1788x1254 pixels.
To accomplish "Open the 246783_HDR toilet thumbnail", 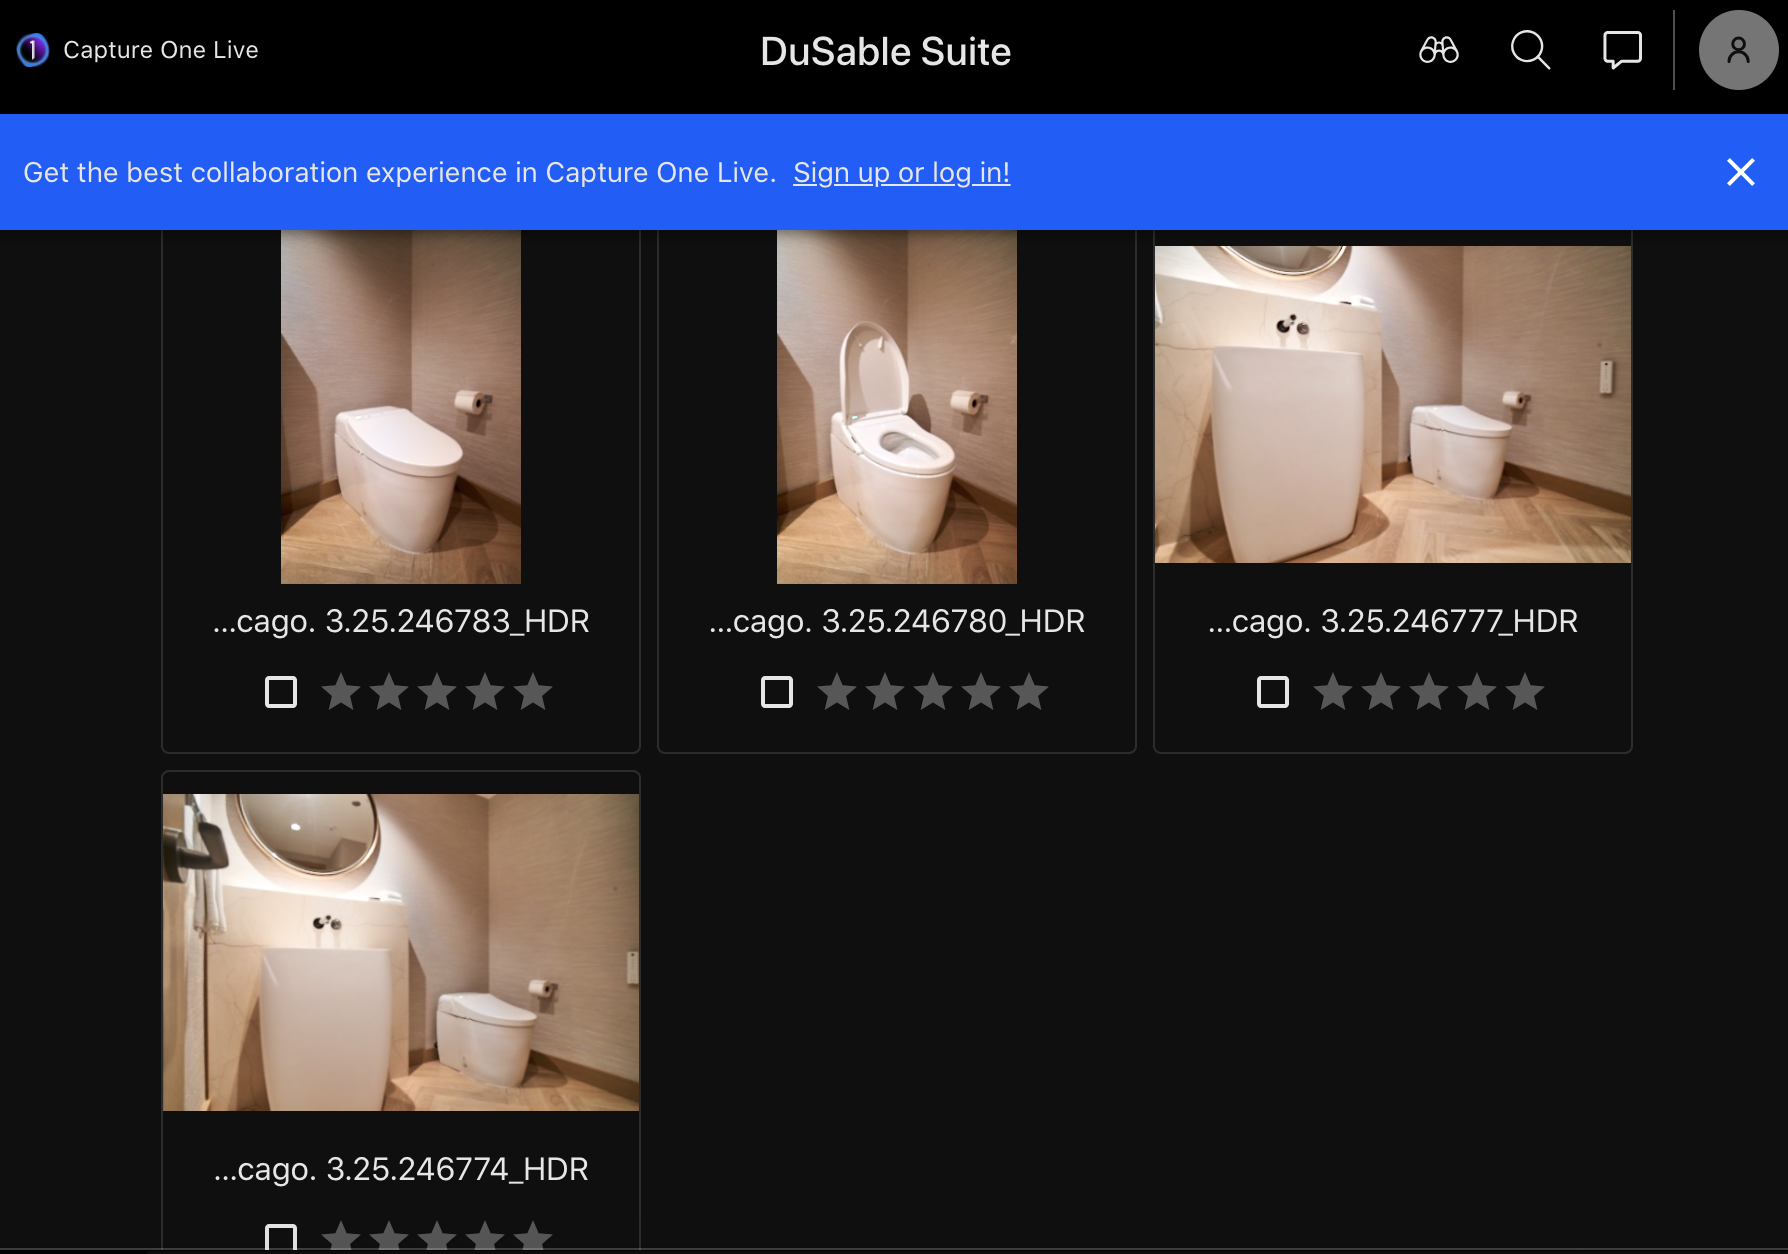I will click(401, 407).
